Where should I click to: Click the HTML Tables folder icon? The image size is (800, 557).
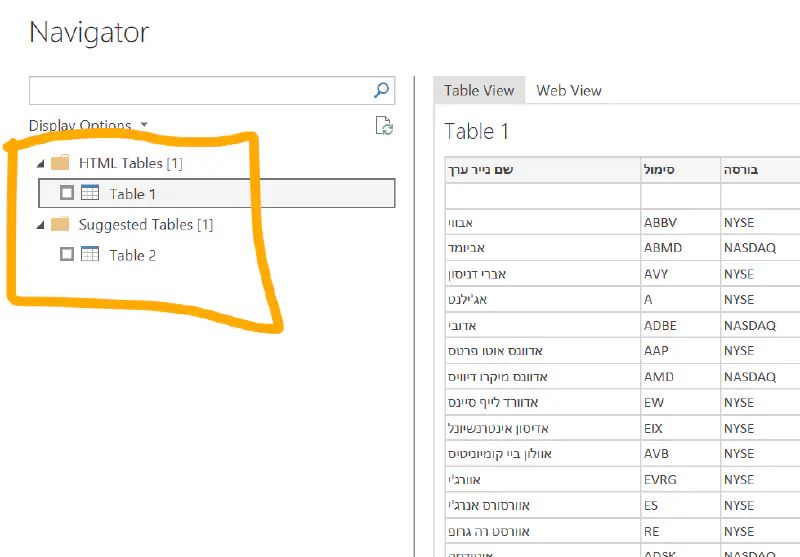tap(60, 163)
